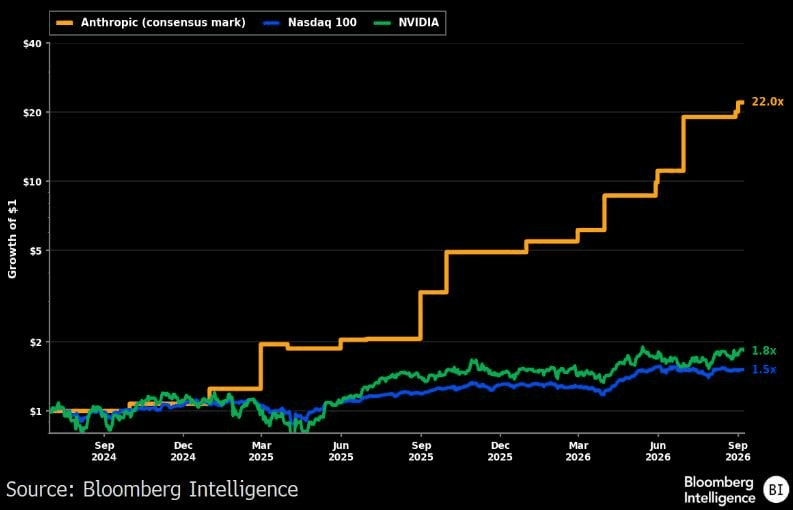The width and height of the screenshot is (793, 510).
Task: Click the Mar 2026 x-axis label
Action: (x=578, y=451)
